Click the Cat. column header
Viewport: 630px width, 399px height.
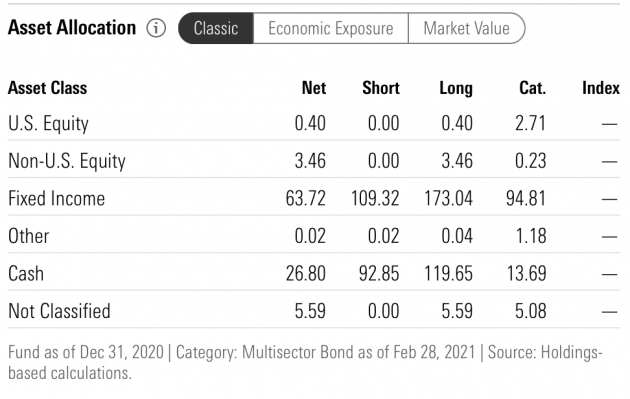click(x=532, y=88)
